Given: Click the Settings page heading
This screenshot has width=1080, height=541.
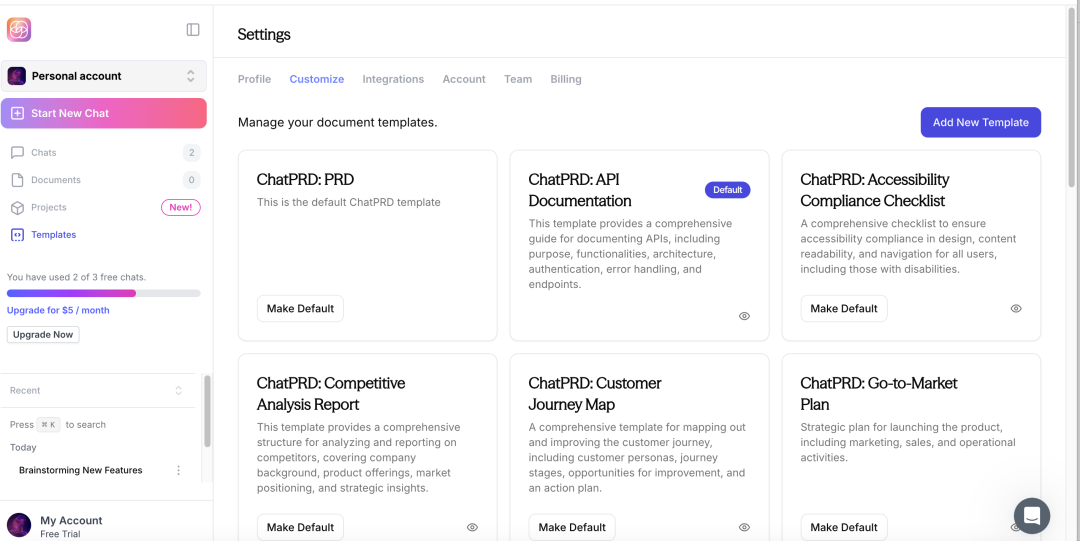Looking at the screenshot, I should coord(264,34).
